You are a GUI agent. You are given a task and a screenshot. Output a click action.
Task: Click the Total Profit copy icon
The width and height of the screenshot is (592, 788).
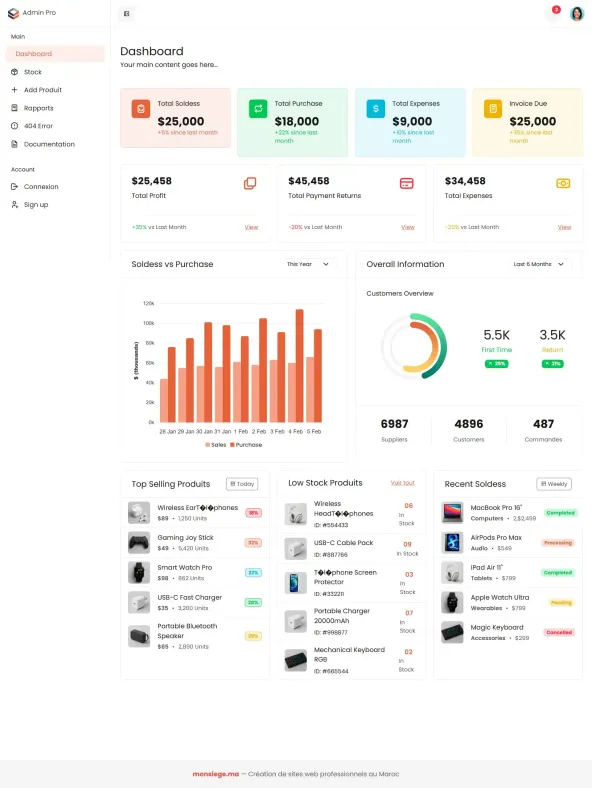coord(250,183)
